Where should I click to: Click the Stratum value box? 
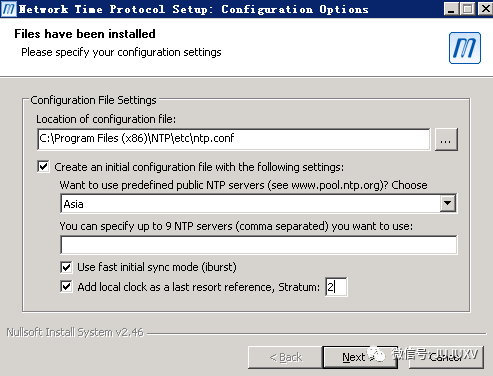336,287
